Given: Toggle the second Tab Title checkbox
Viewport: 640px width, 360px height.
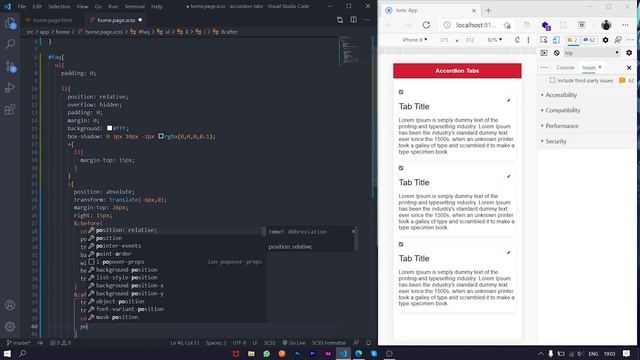Looking at the screenshot, I should pos(401,168).
